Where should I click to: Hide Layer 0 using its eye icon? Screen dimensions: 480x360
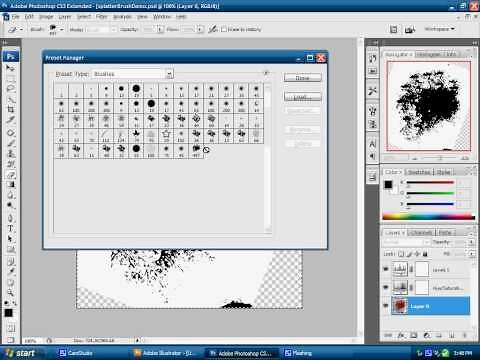pyautogui.click(x=386, y=306)
